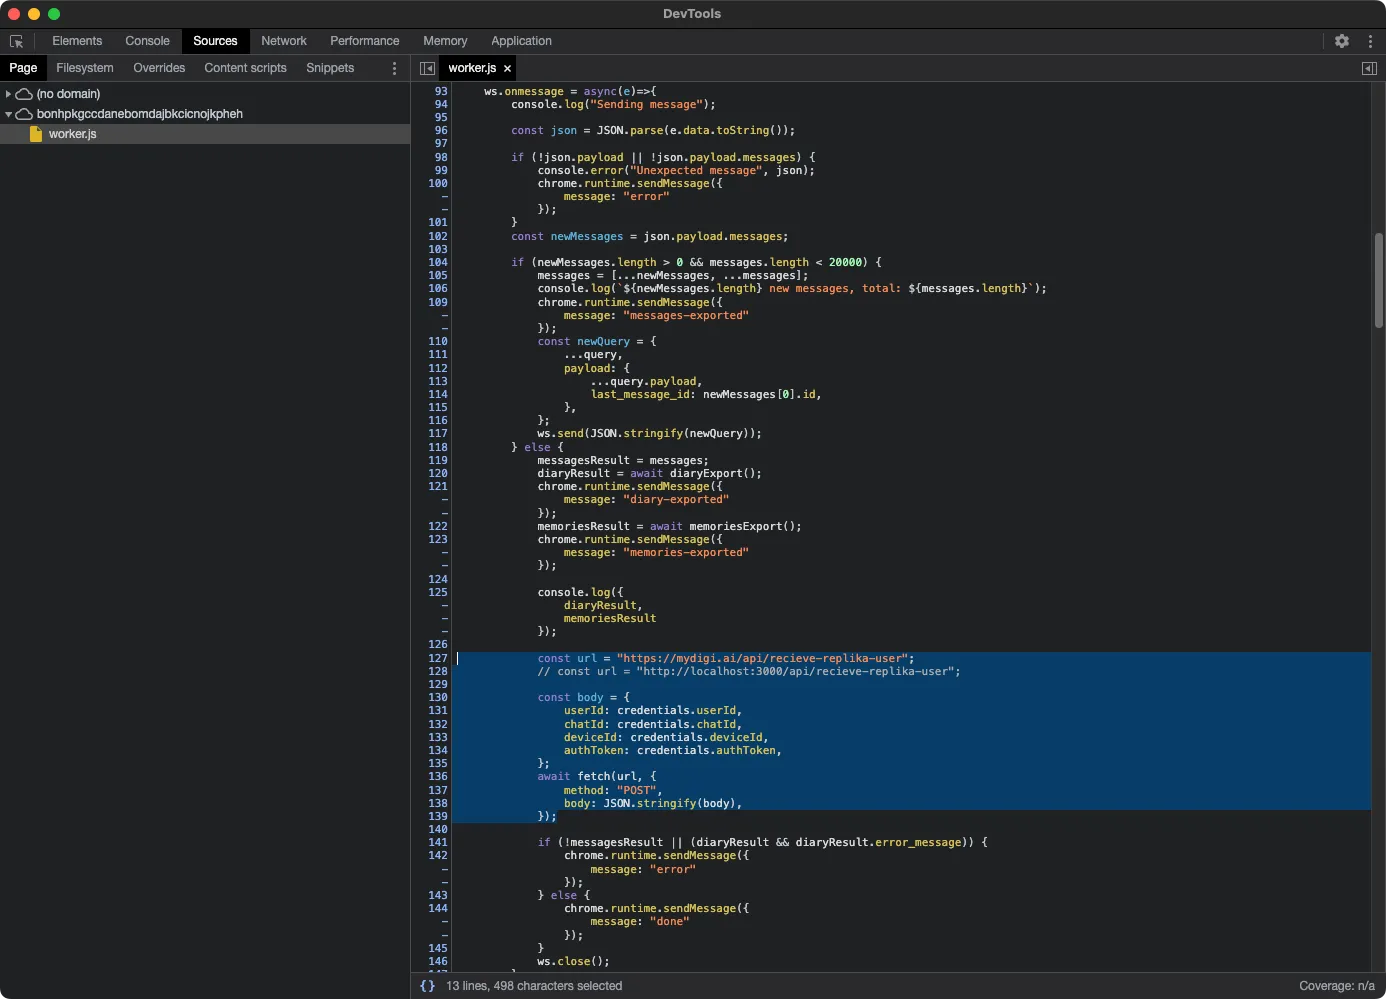Click the "messages-exported" string

(x=685, y=315)
